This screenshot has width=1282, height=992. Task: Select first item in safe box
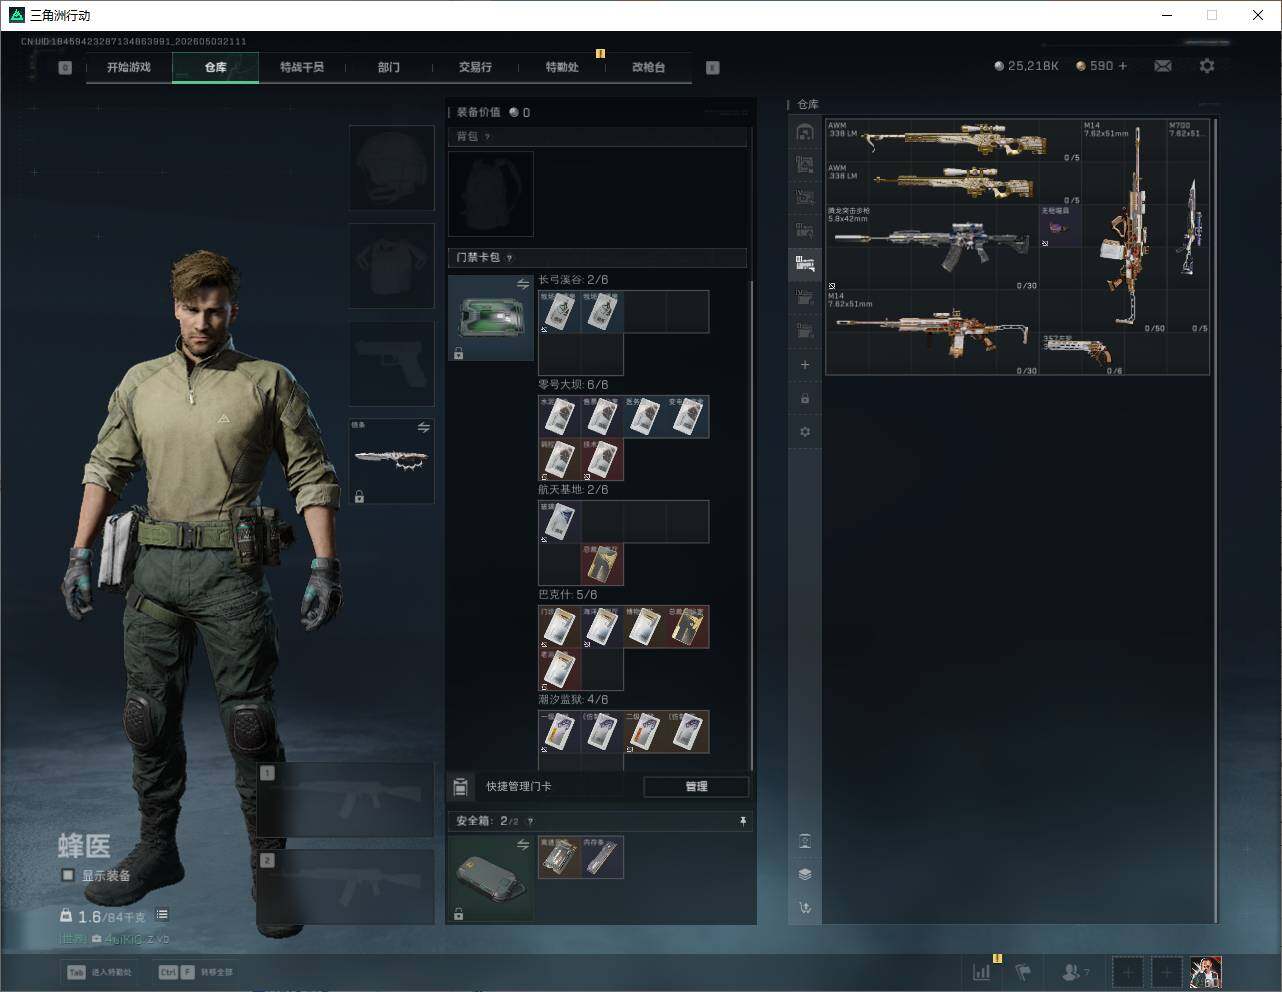click(x=560, y=857)
